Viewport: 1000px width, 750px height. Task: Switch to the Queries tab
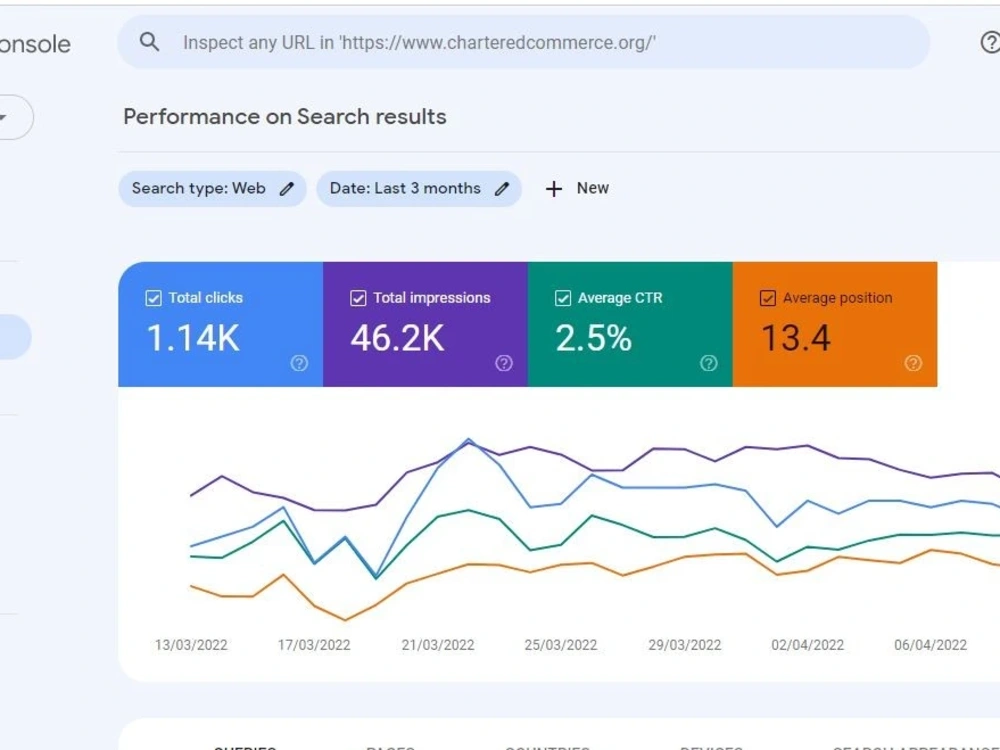[x=245, y=746]
